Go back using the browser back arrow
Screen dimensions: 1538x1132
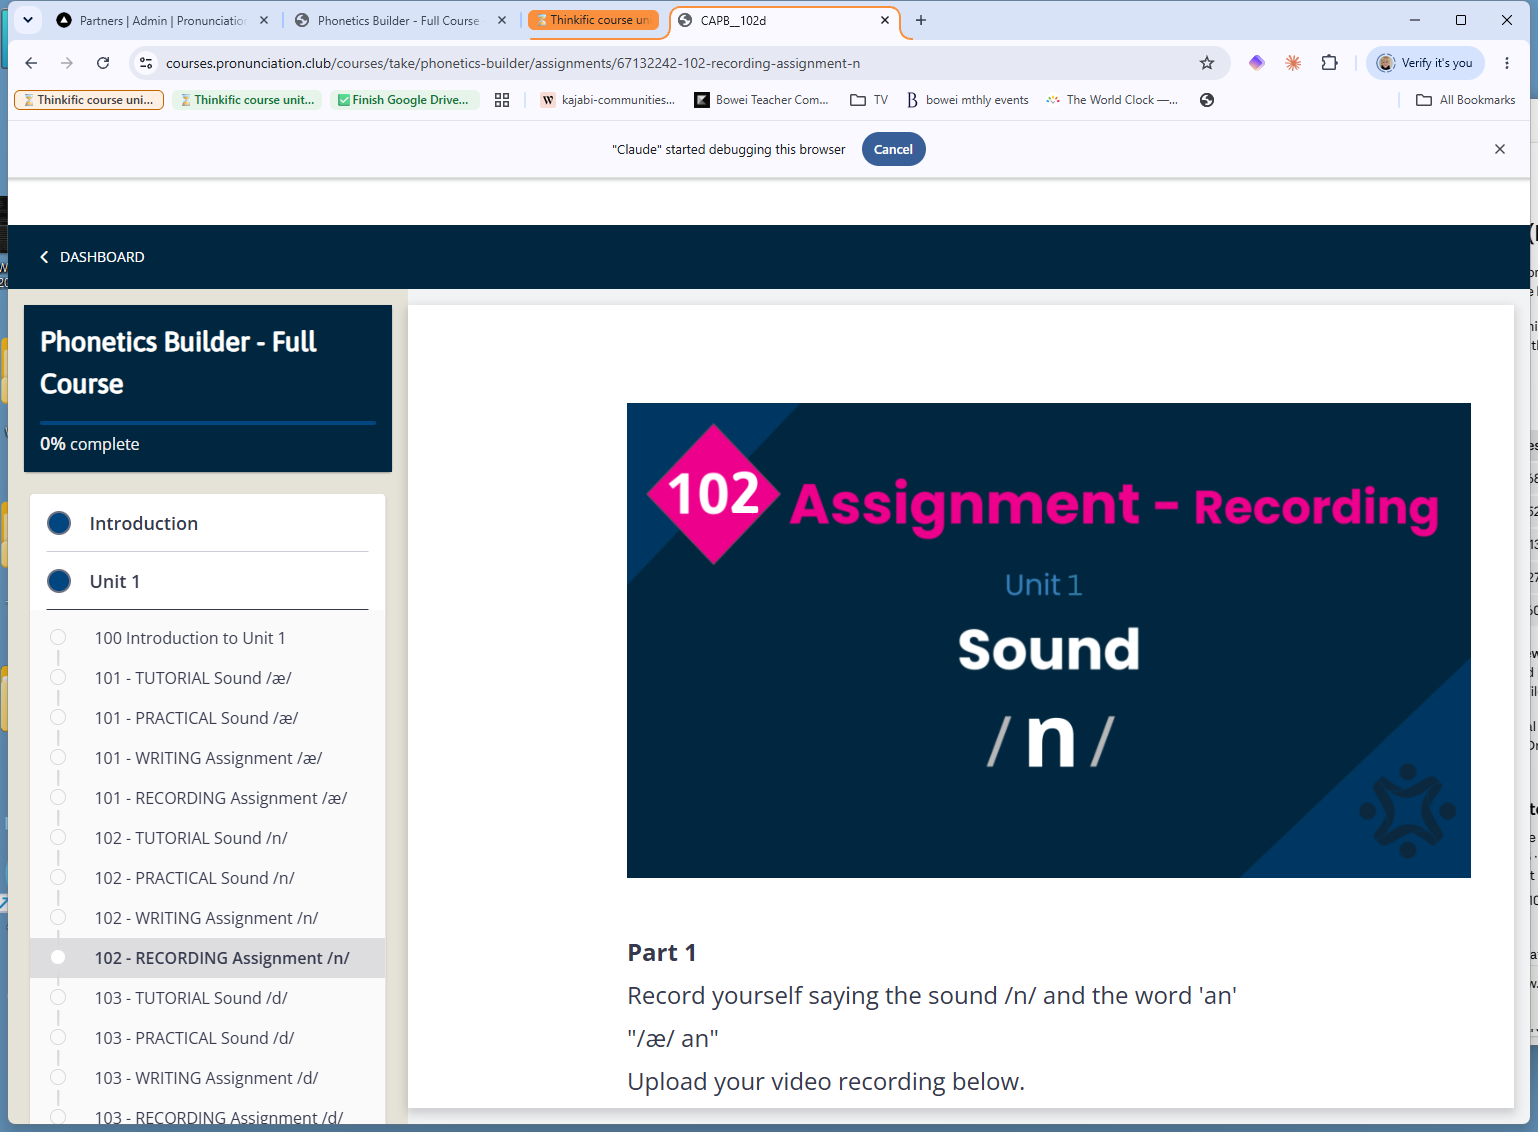(31, 63)
